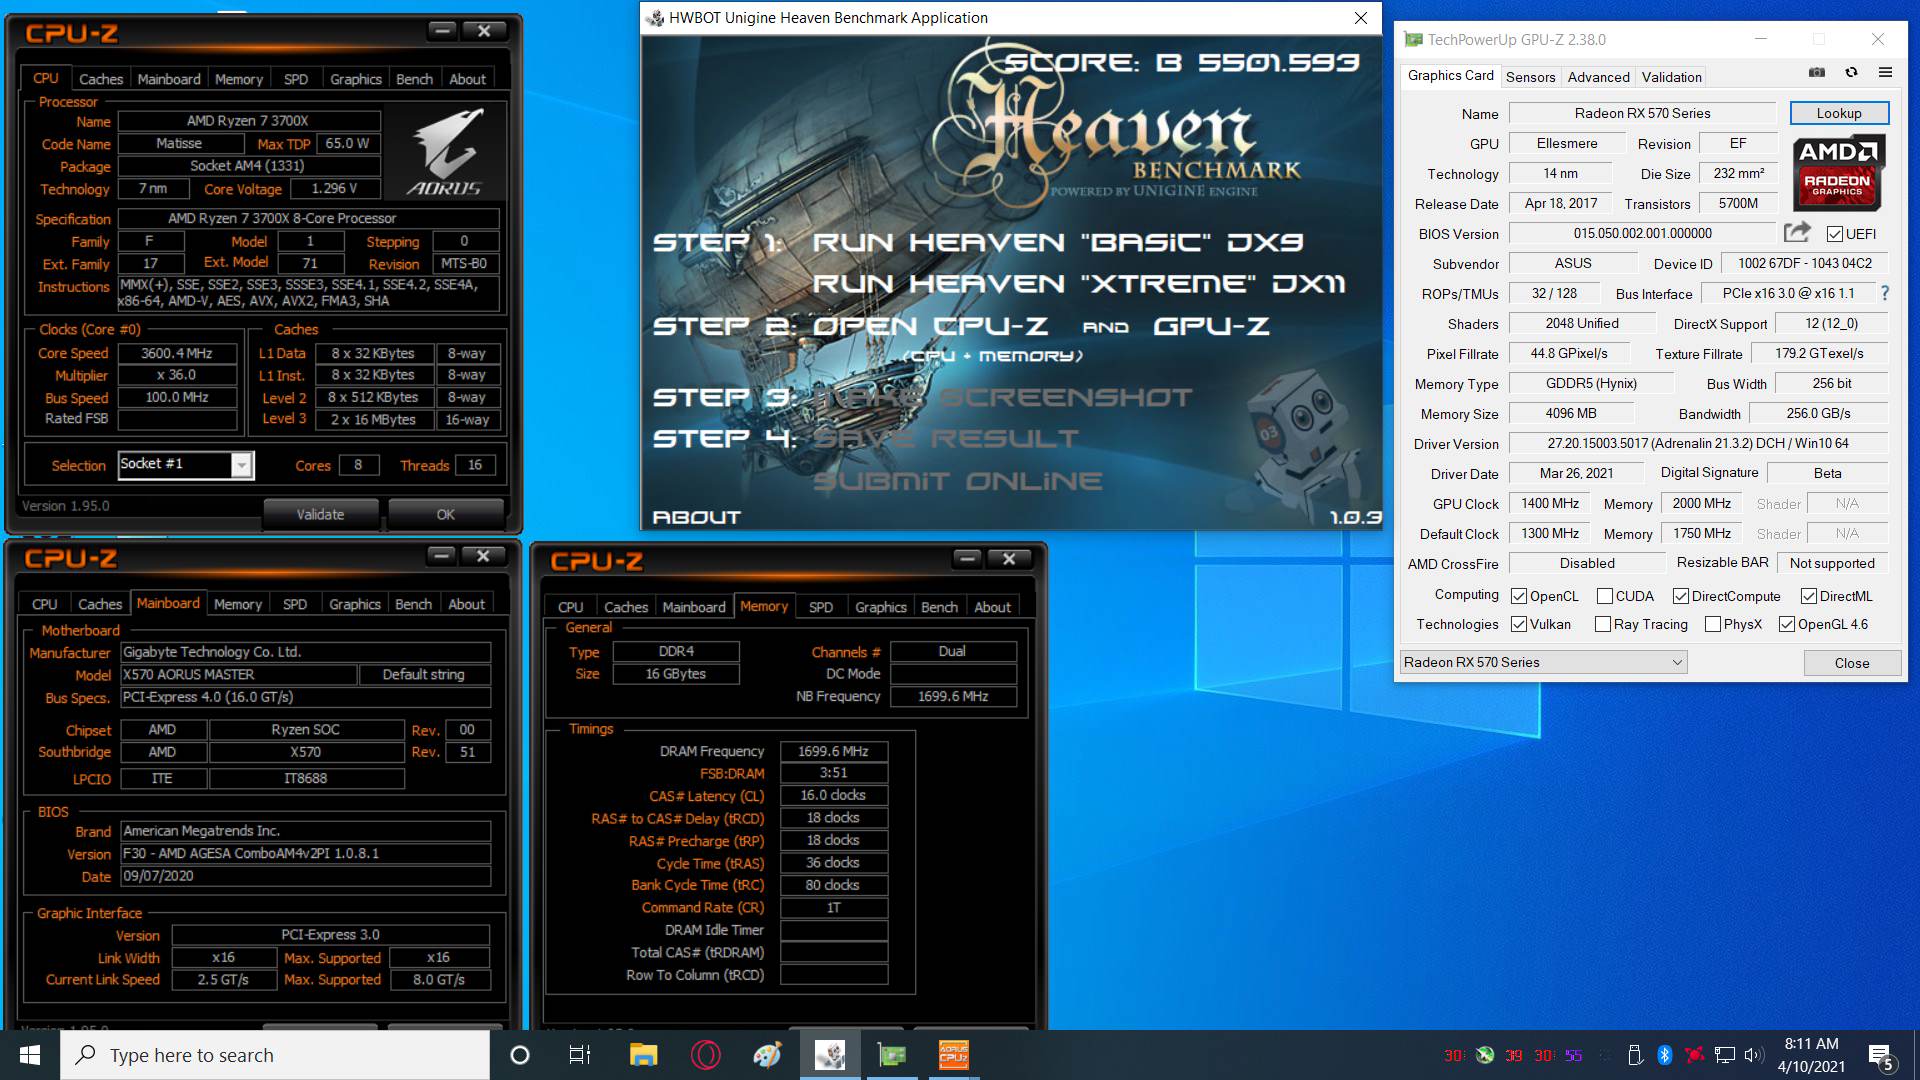Switch to HWBOT Heaven app on taskbar
The width and height of the screenshot is (1920, 1080).
[x=829, y=1055]
